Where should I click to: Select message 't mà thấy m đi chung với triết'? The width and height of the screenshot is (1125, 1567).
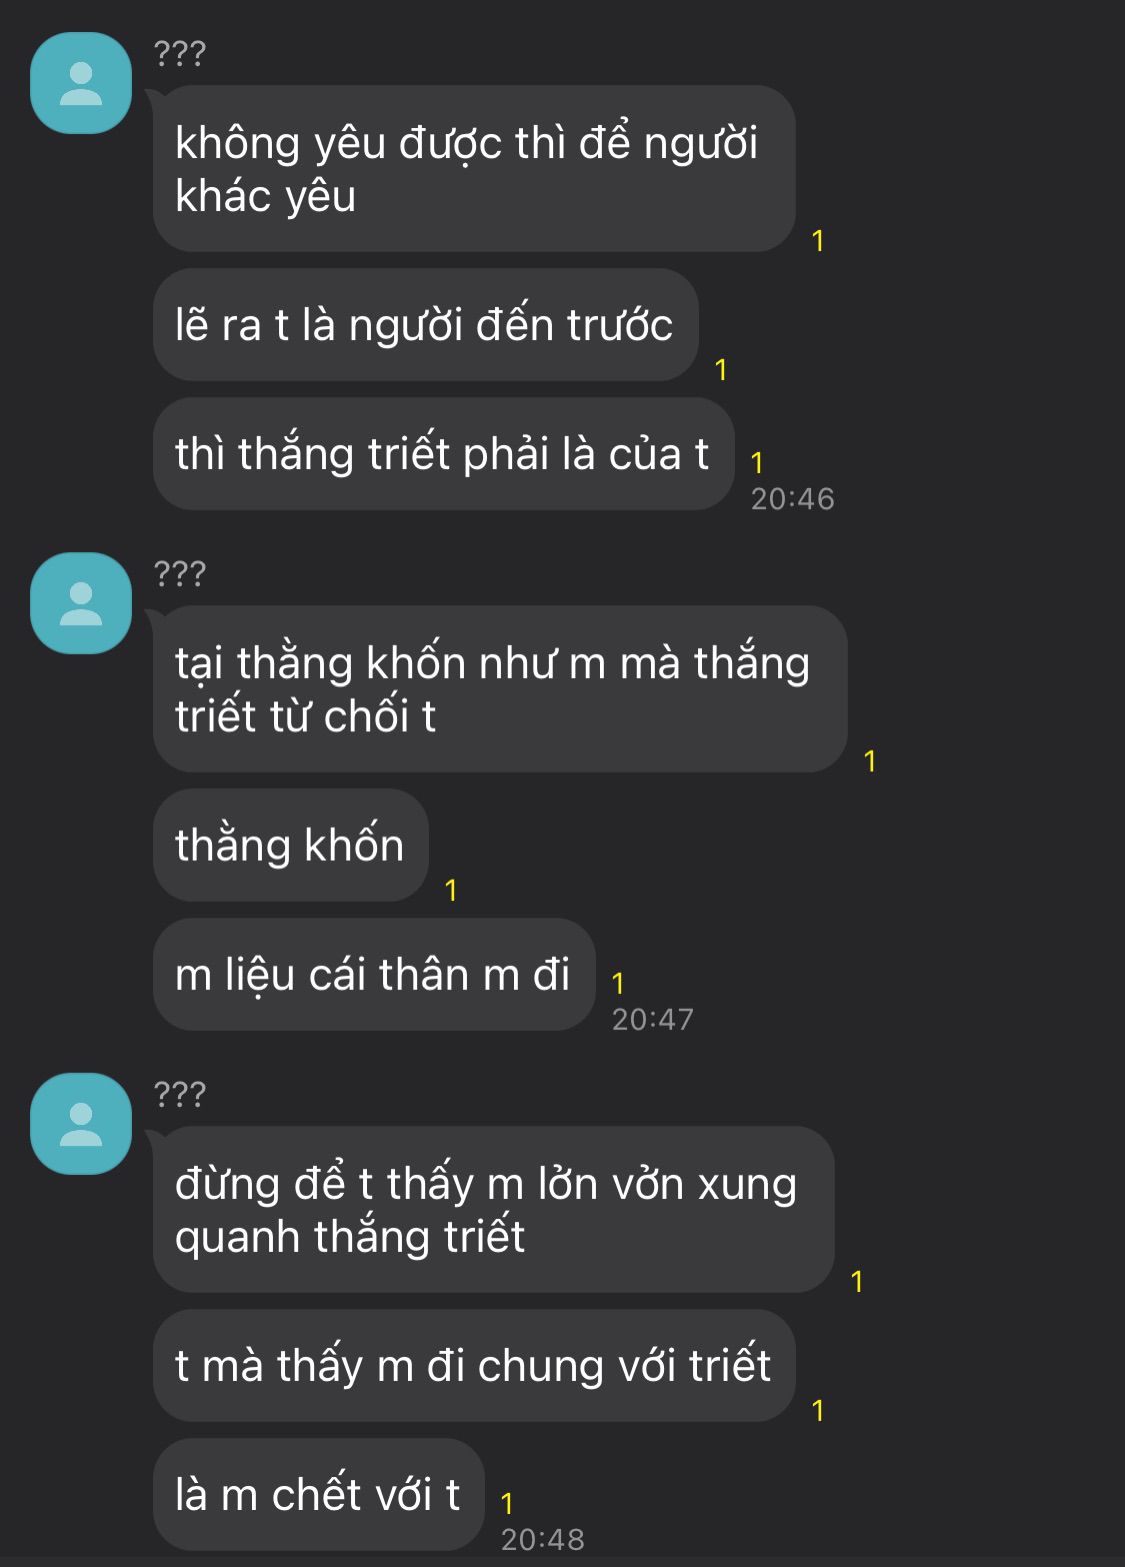click(x=474, y=1365)
